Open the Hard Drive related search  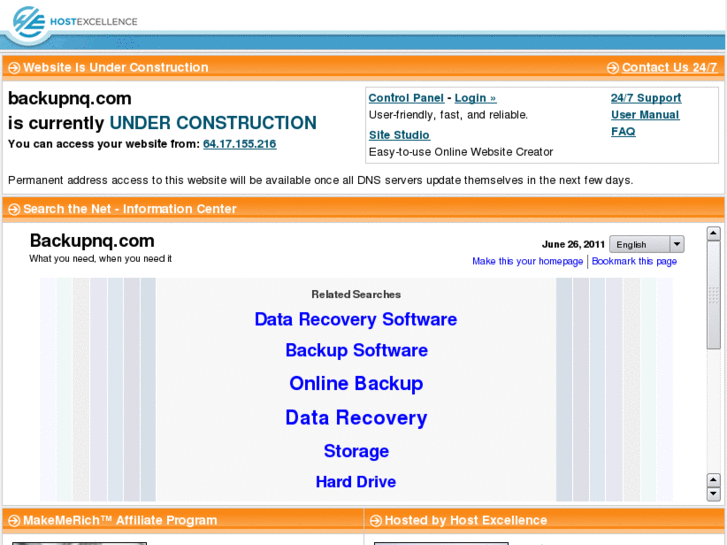click(x=356, y=481)
